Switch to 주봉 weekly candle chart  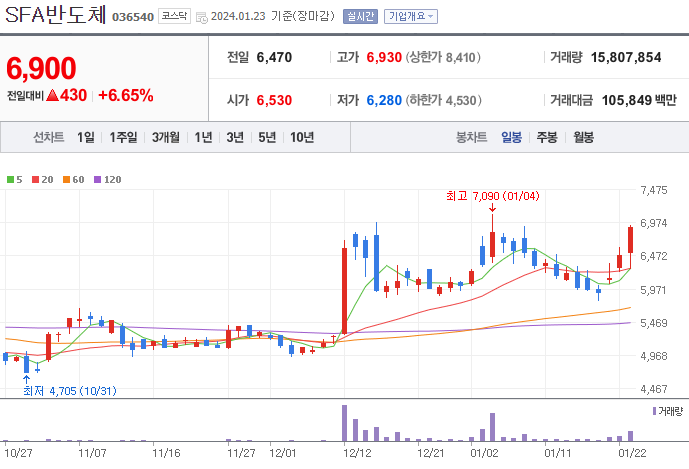(x=547, y=138)
